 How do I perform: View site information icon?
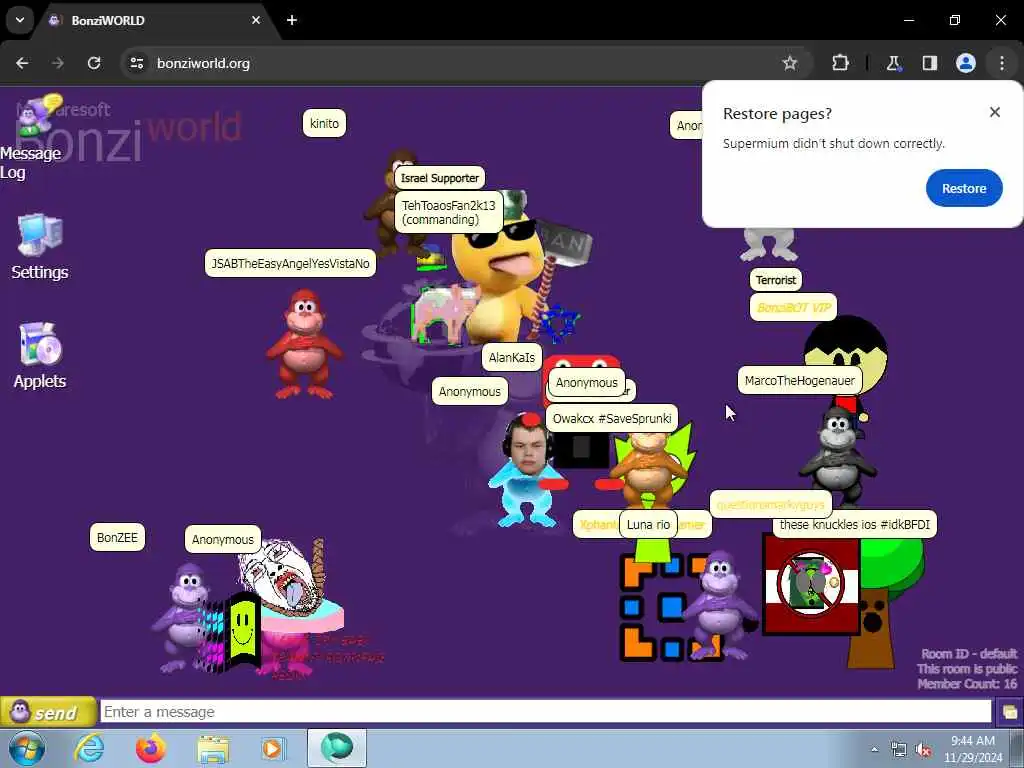click(136, 63)
